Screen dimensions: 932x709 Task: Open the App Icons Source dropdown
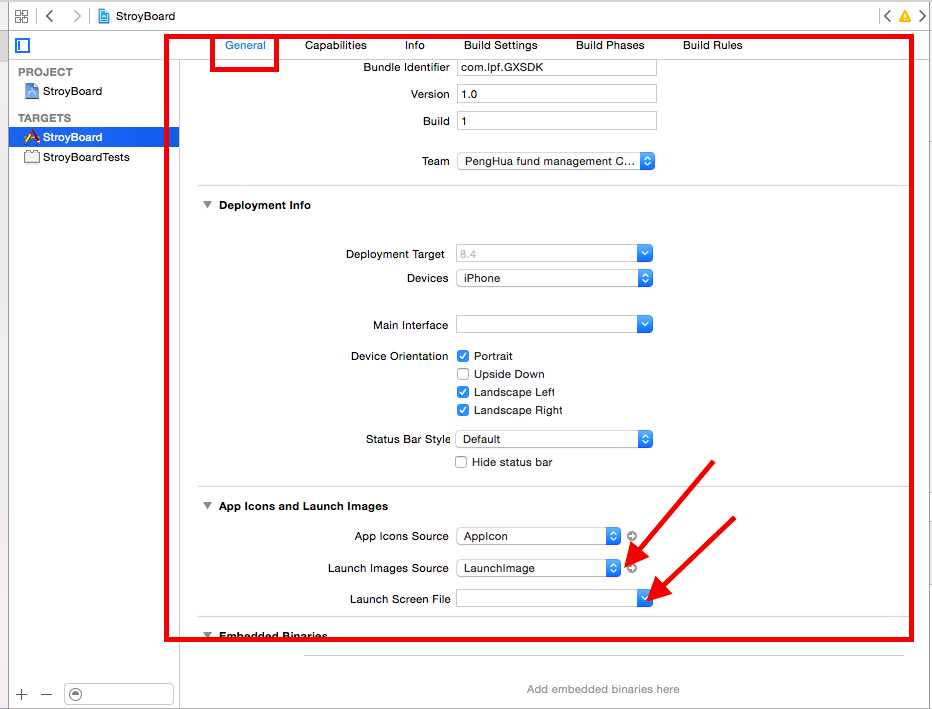[x=539, y=536]
